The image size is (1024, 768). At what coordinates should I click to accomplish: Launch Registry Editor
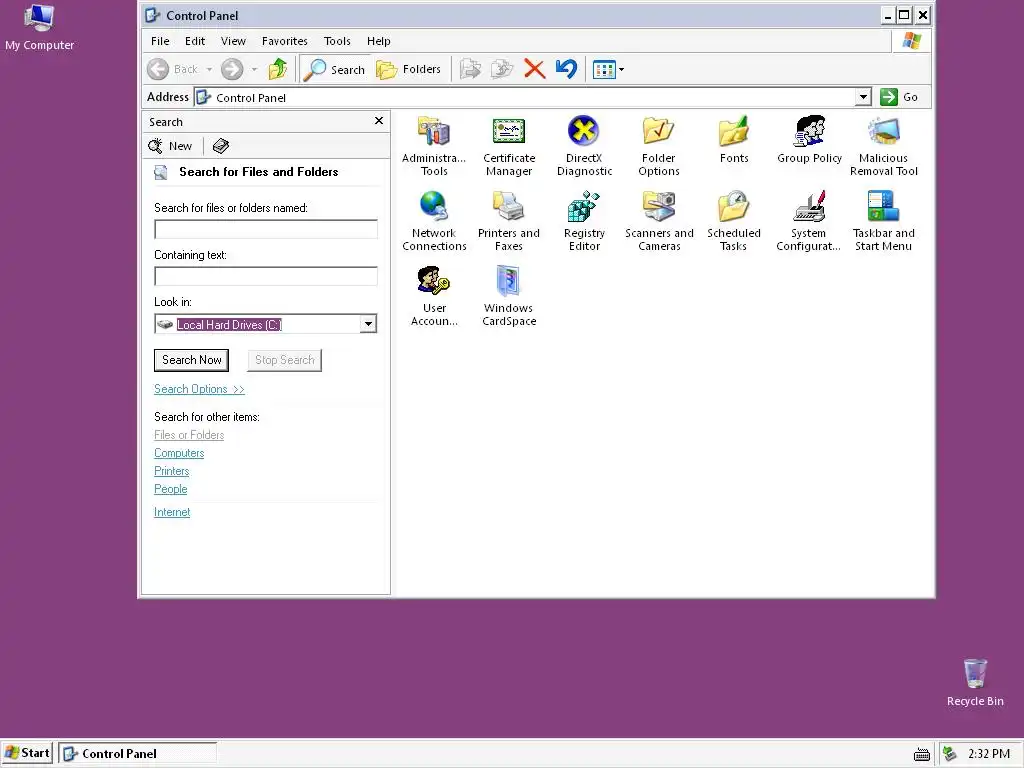click(584, 221)
